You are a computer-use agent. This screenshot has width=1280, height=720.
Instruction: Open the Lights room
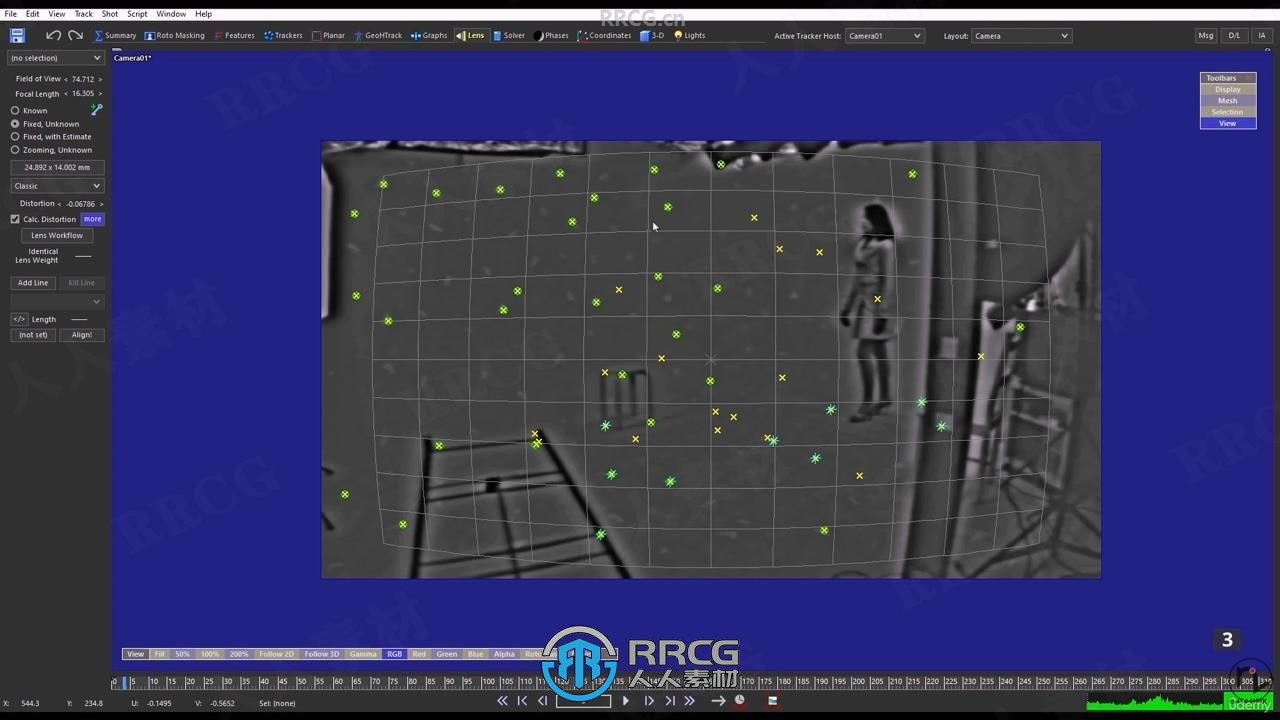click(689, 35)
